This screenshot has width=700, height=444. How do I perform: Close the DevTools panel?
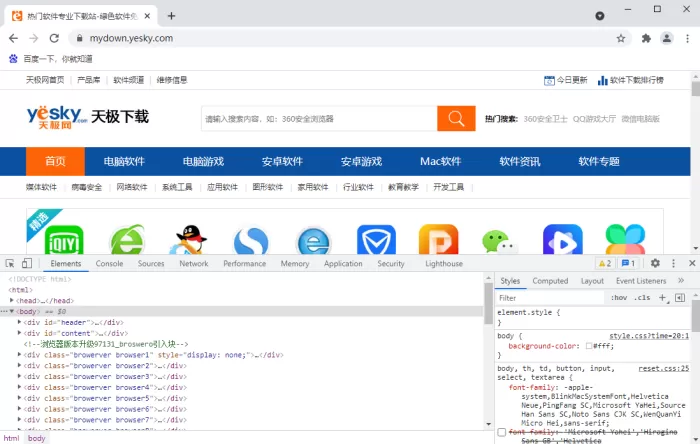coord(692,263)
